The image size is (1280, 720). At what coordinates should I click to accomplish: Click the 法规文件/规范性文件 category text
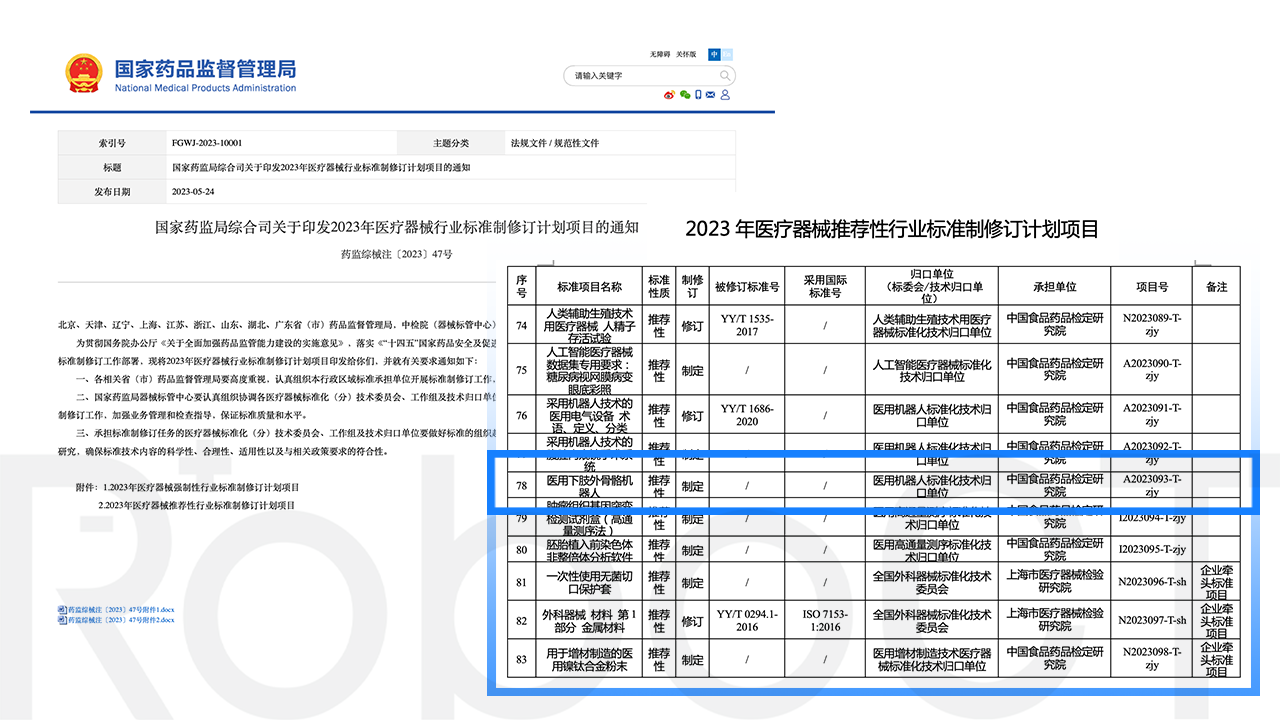click(555, 143)
